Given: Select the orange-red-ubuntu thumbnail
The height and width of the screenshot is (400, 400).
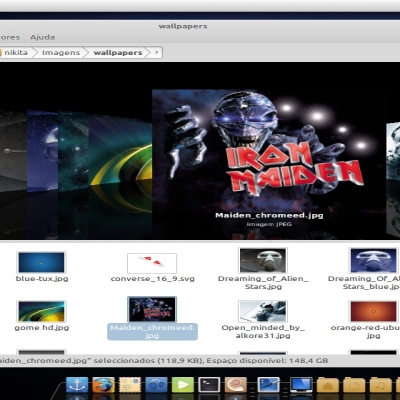Looking at the screenshot, I should 373,311.
